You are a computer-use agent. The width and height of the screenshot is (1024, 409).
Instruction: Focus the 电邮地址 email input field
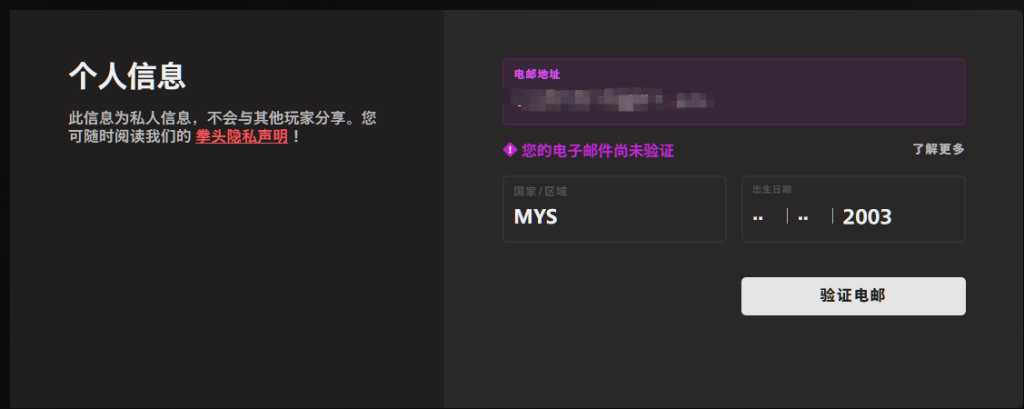coord(734,91)
